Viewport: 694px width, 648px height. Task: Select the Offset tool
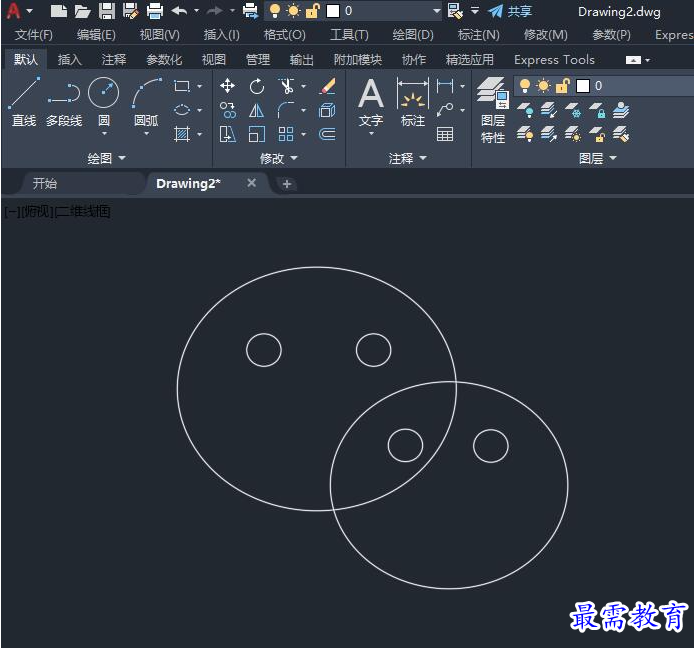pos(327,134)
